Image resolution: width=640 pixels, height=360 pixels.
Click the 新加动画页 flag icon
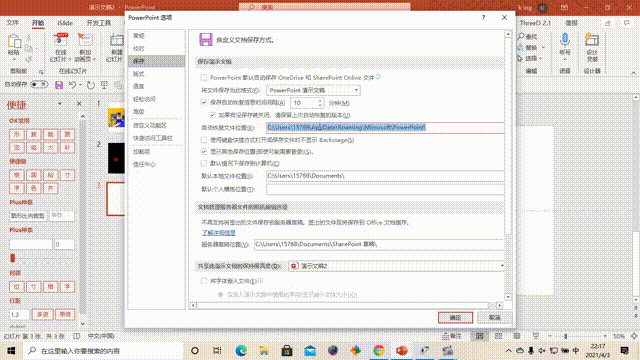click(x=85, y=40)
